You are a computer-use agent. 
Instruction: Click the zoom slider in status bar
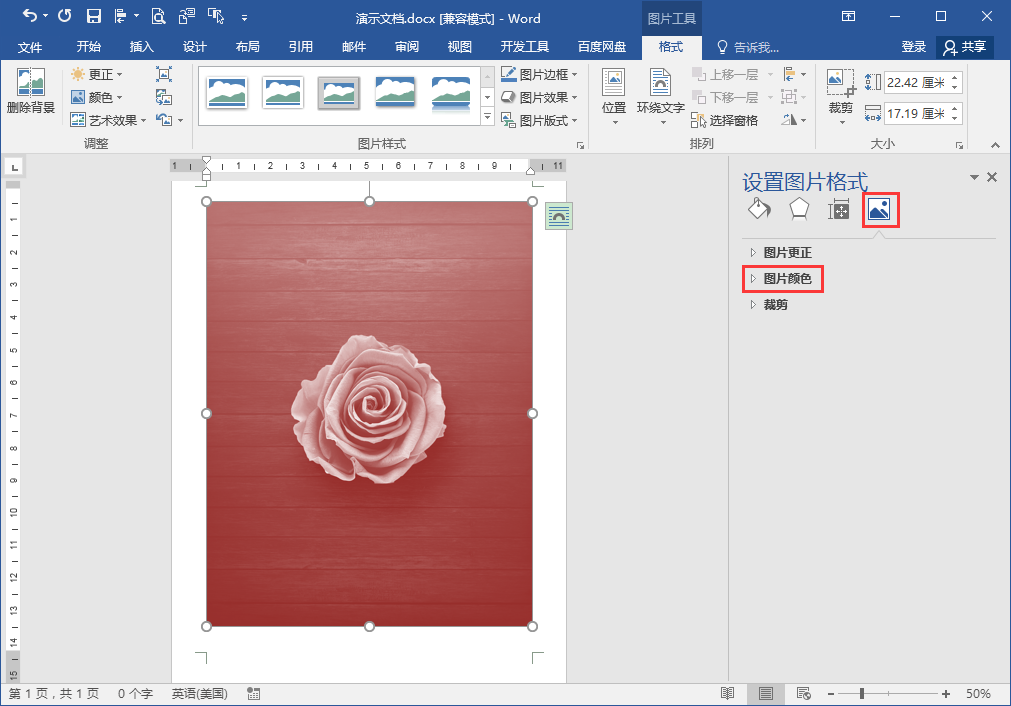tap(888, 694)
